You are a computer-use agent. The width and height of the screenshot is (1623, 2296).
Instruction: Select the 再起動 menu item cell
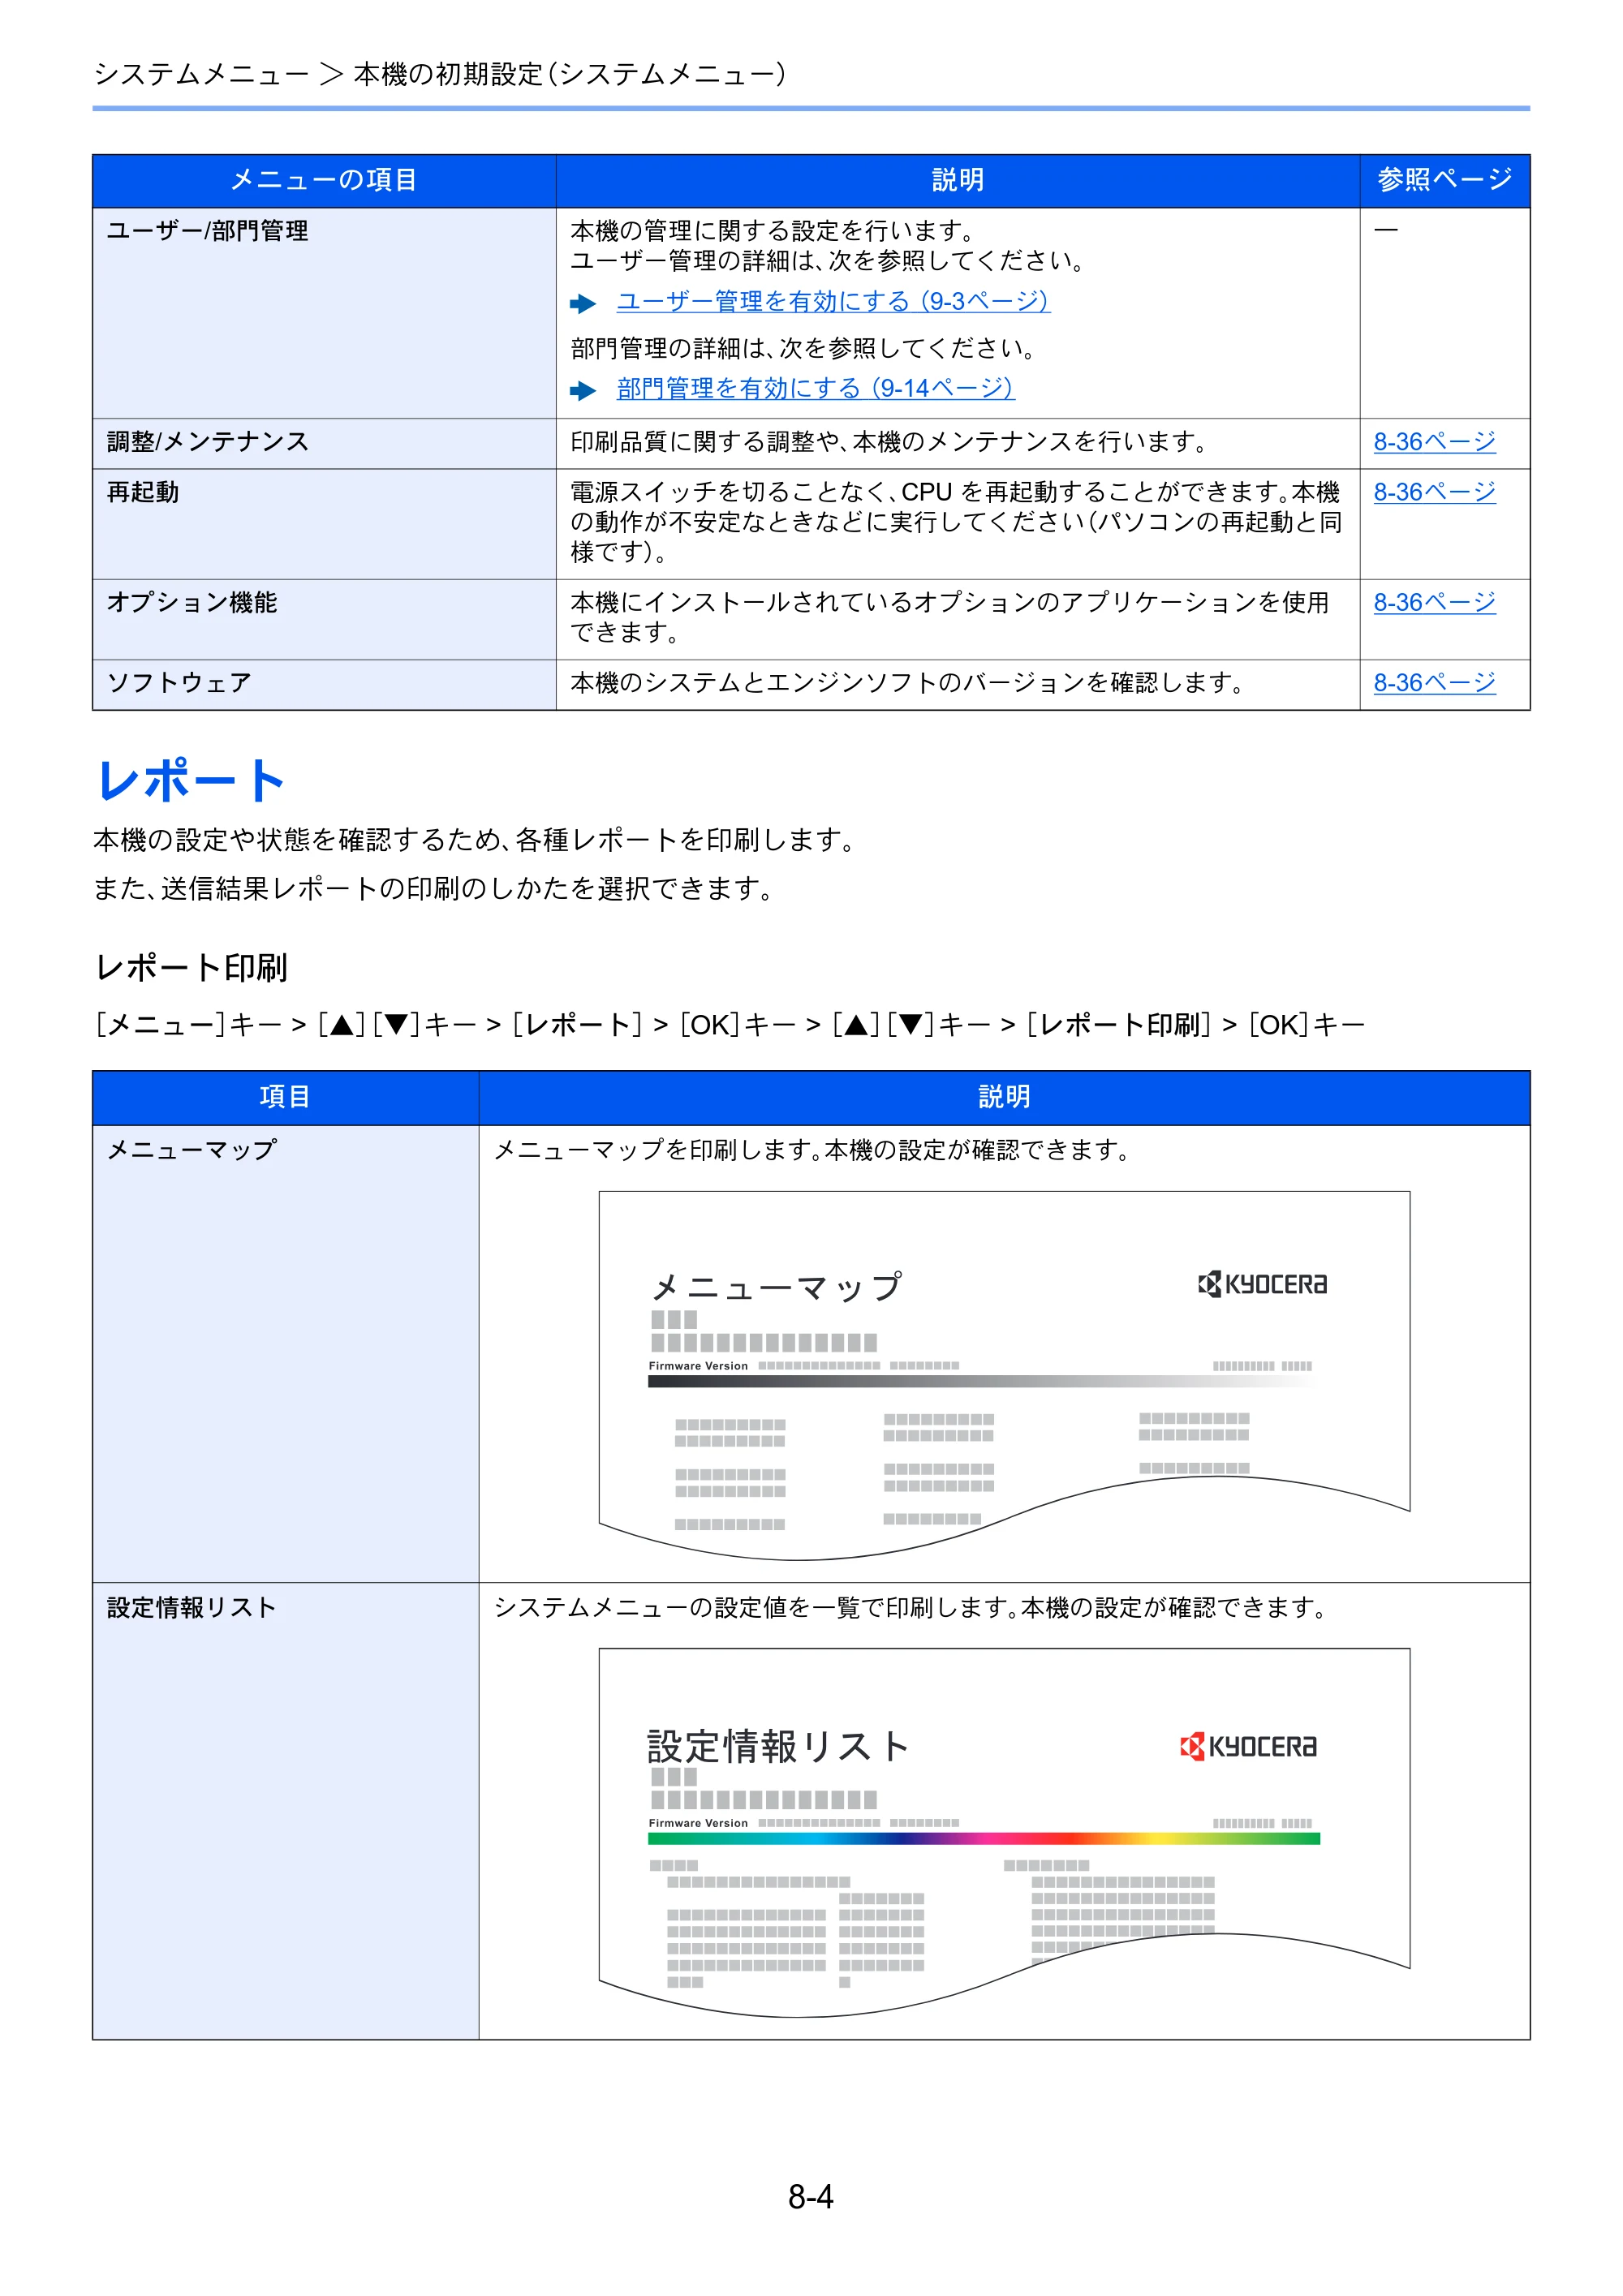[x=324, y=524]
